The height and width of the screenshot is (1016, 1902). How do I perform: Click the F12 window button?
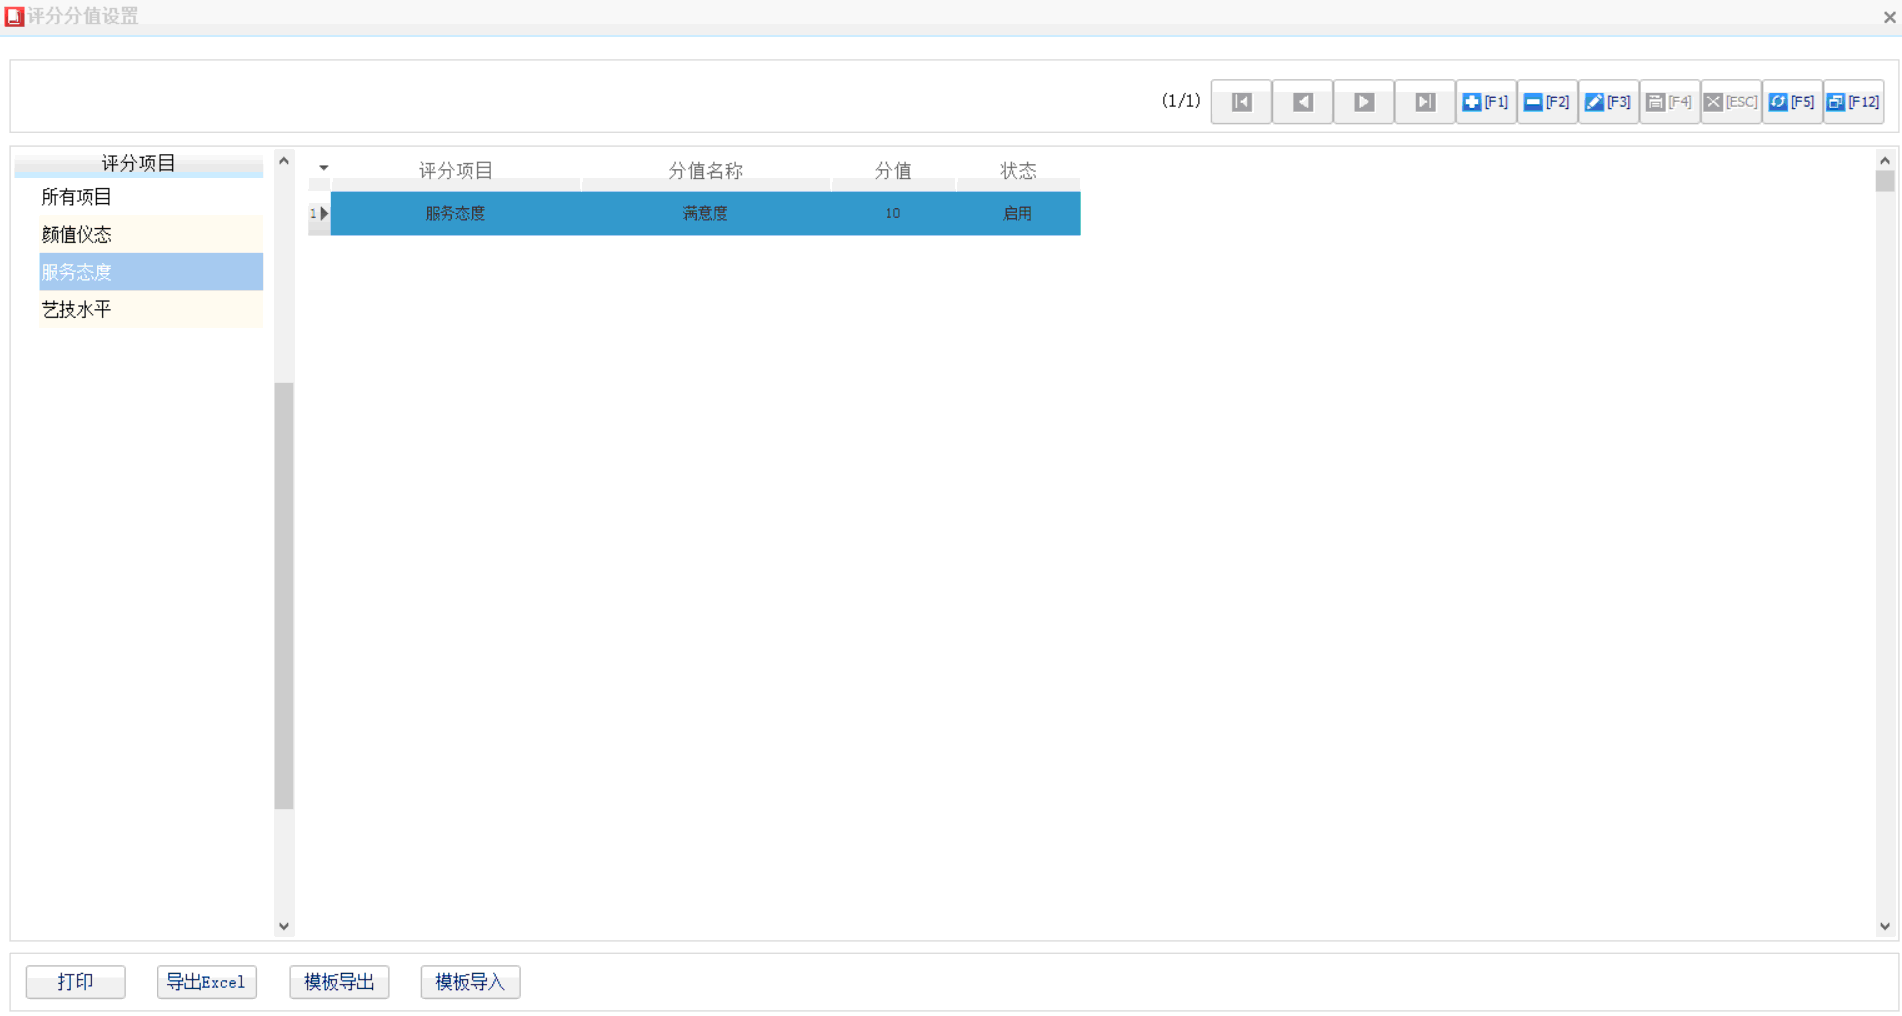click(1853, 102)
